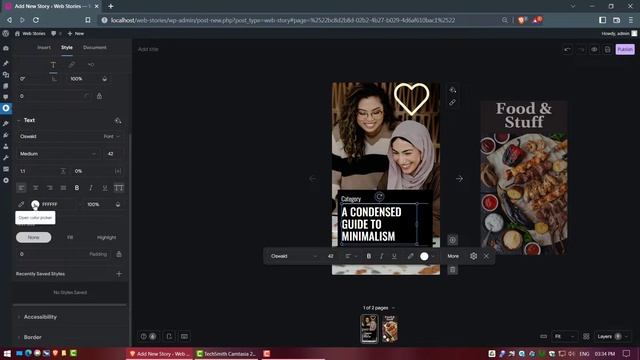Delete the page with trash icon
The height and width of the screenshot is (360, 640).
pyautogui.click(x=452, y=269)
